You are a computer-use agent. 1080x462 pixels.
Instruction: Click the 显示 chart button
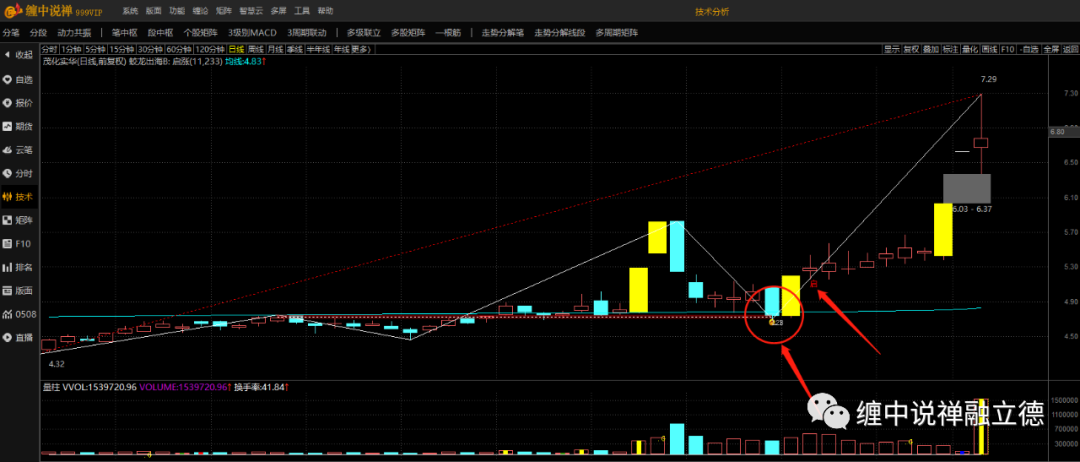pyautogui.click(x=892, y=49)
